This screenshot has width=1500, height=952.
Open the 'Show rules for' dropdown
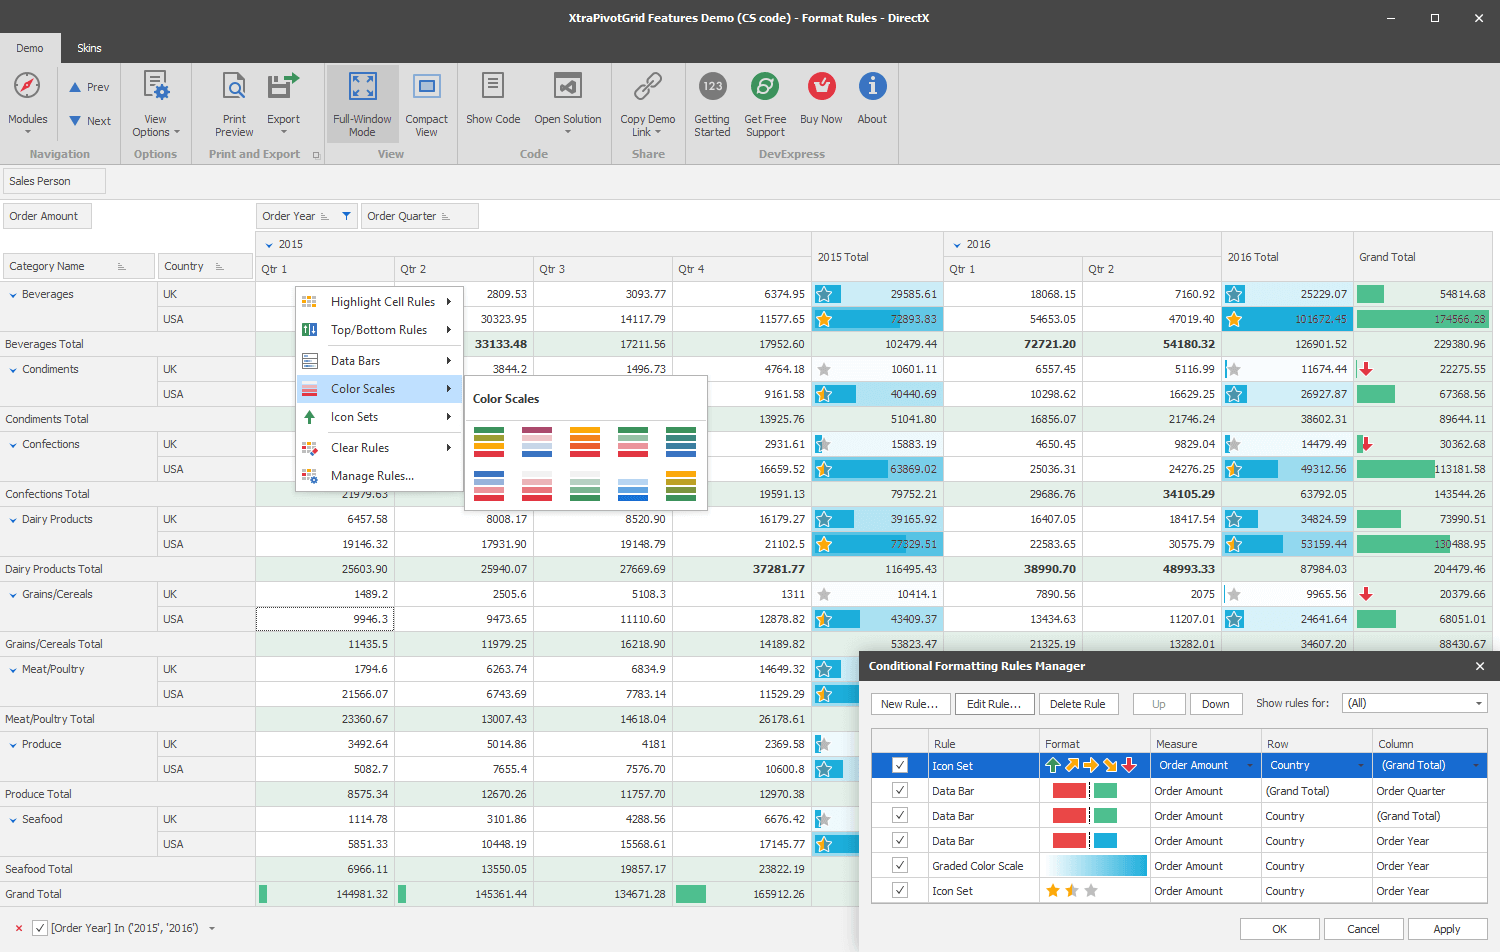[x=1414, y=703]
